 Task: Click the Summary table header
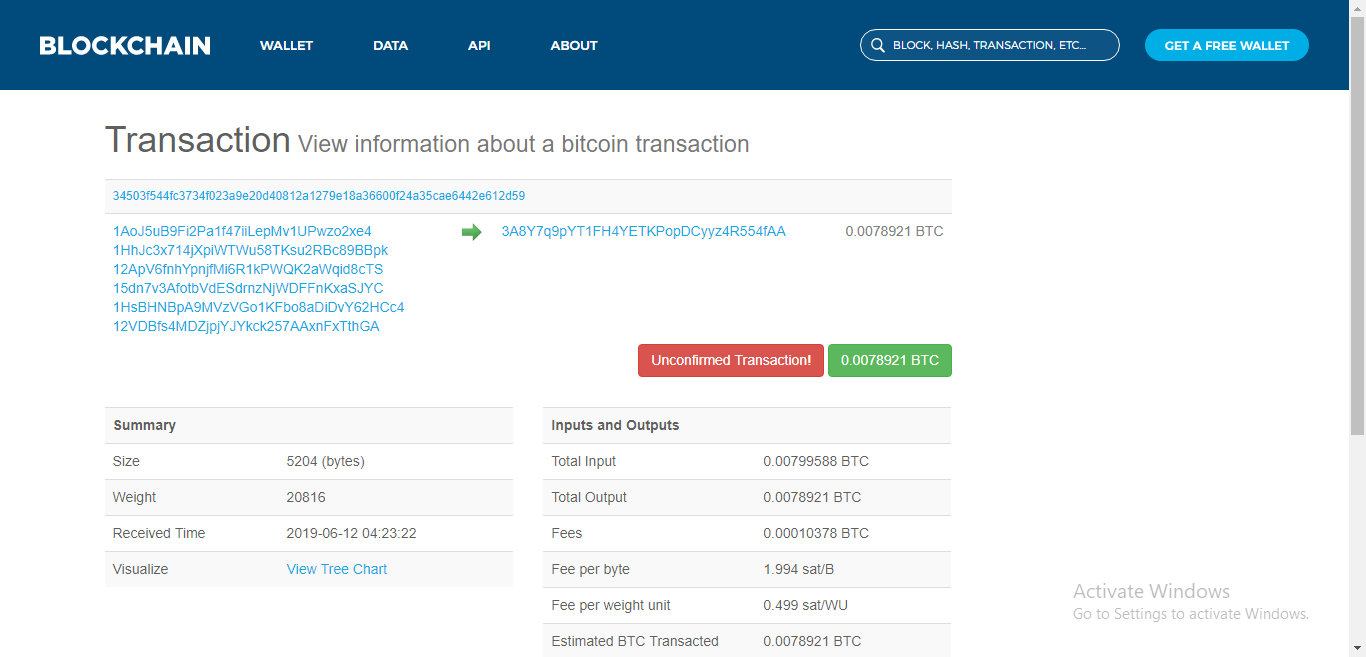point(309,425)
